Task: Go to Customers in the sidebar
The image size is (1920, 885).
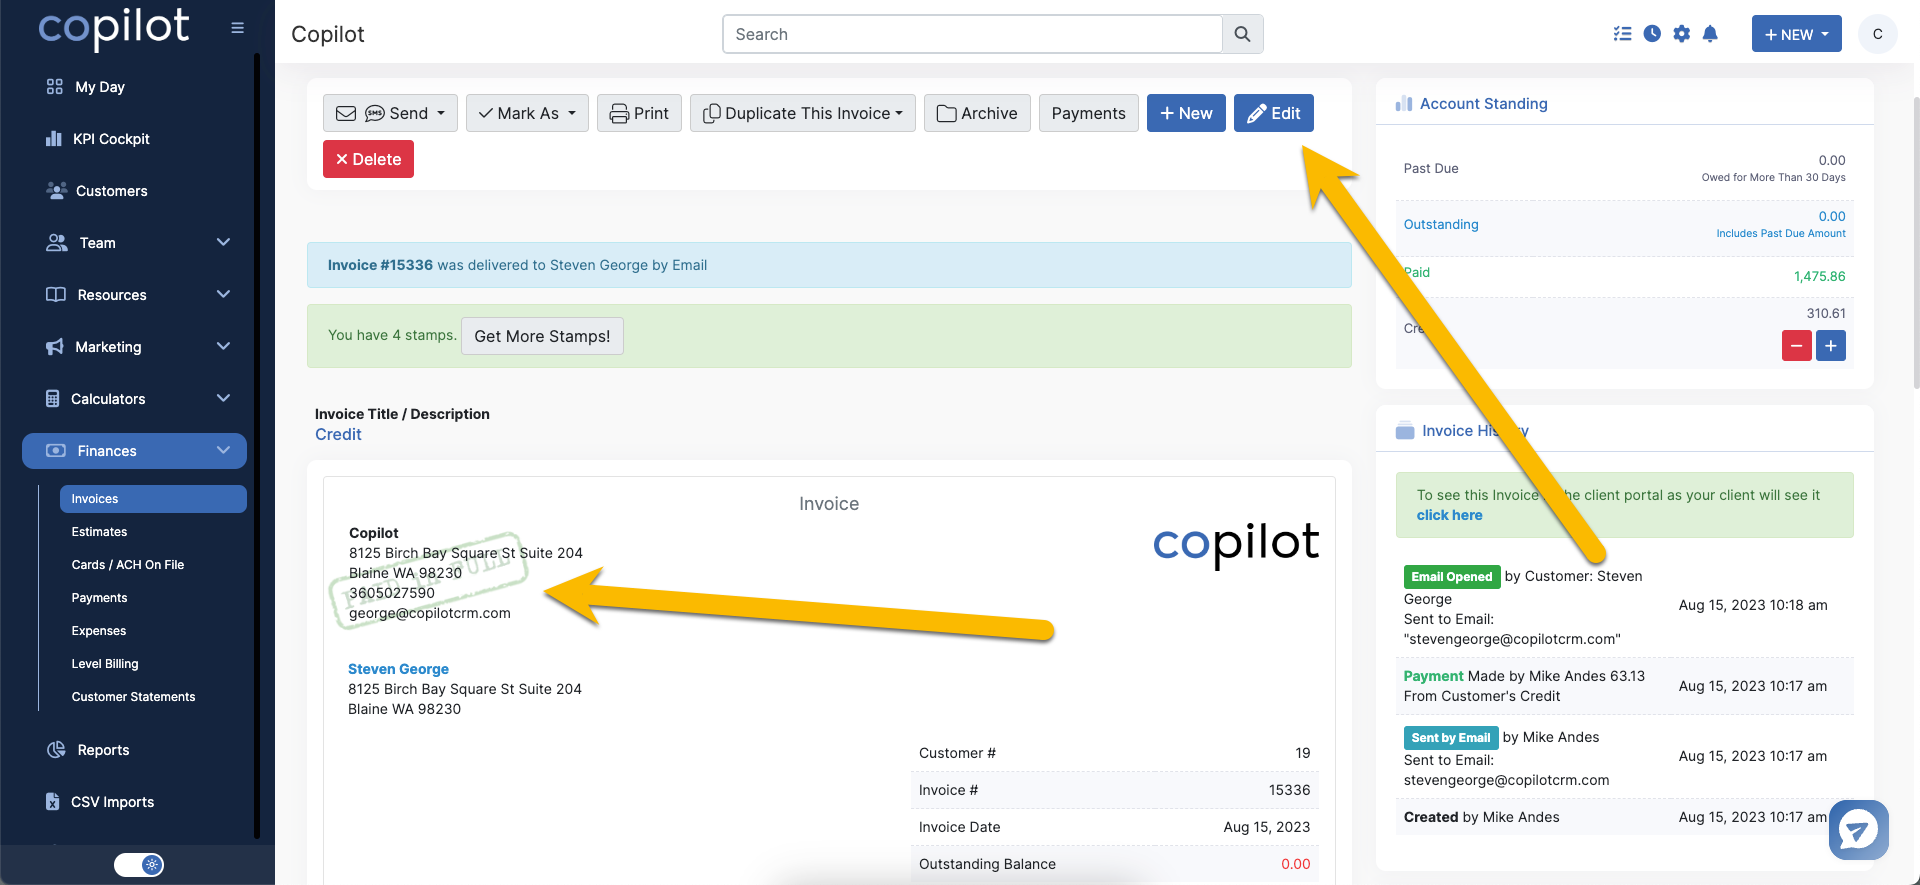Action: (111, 191)
